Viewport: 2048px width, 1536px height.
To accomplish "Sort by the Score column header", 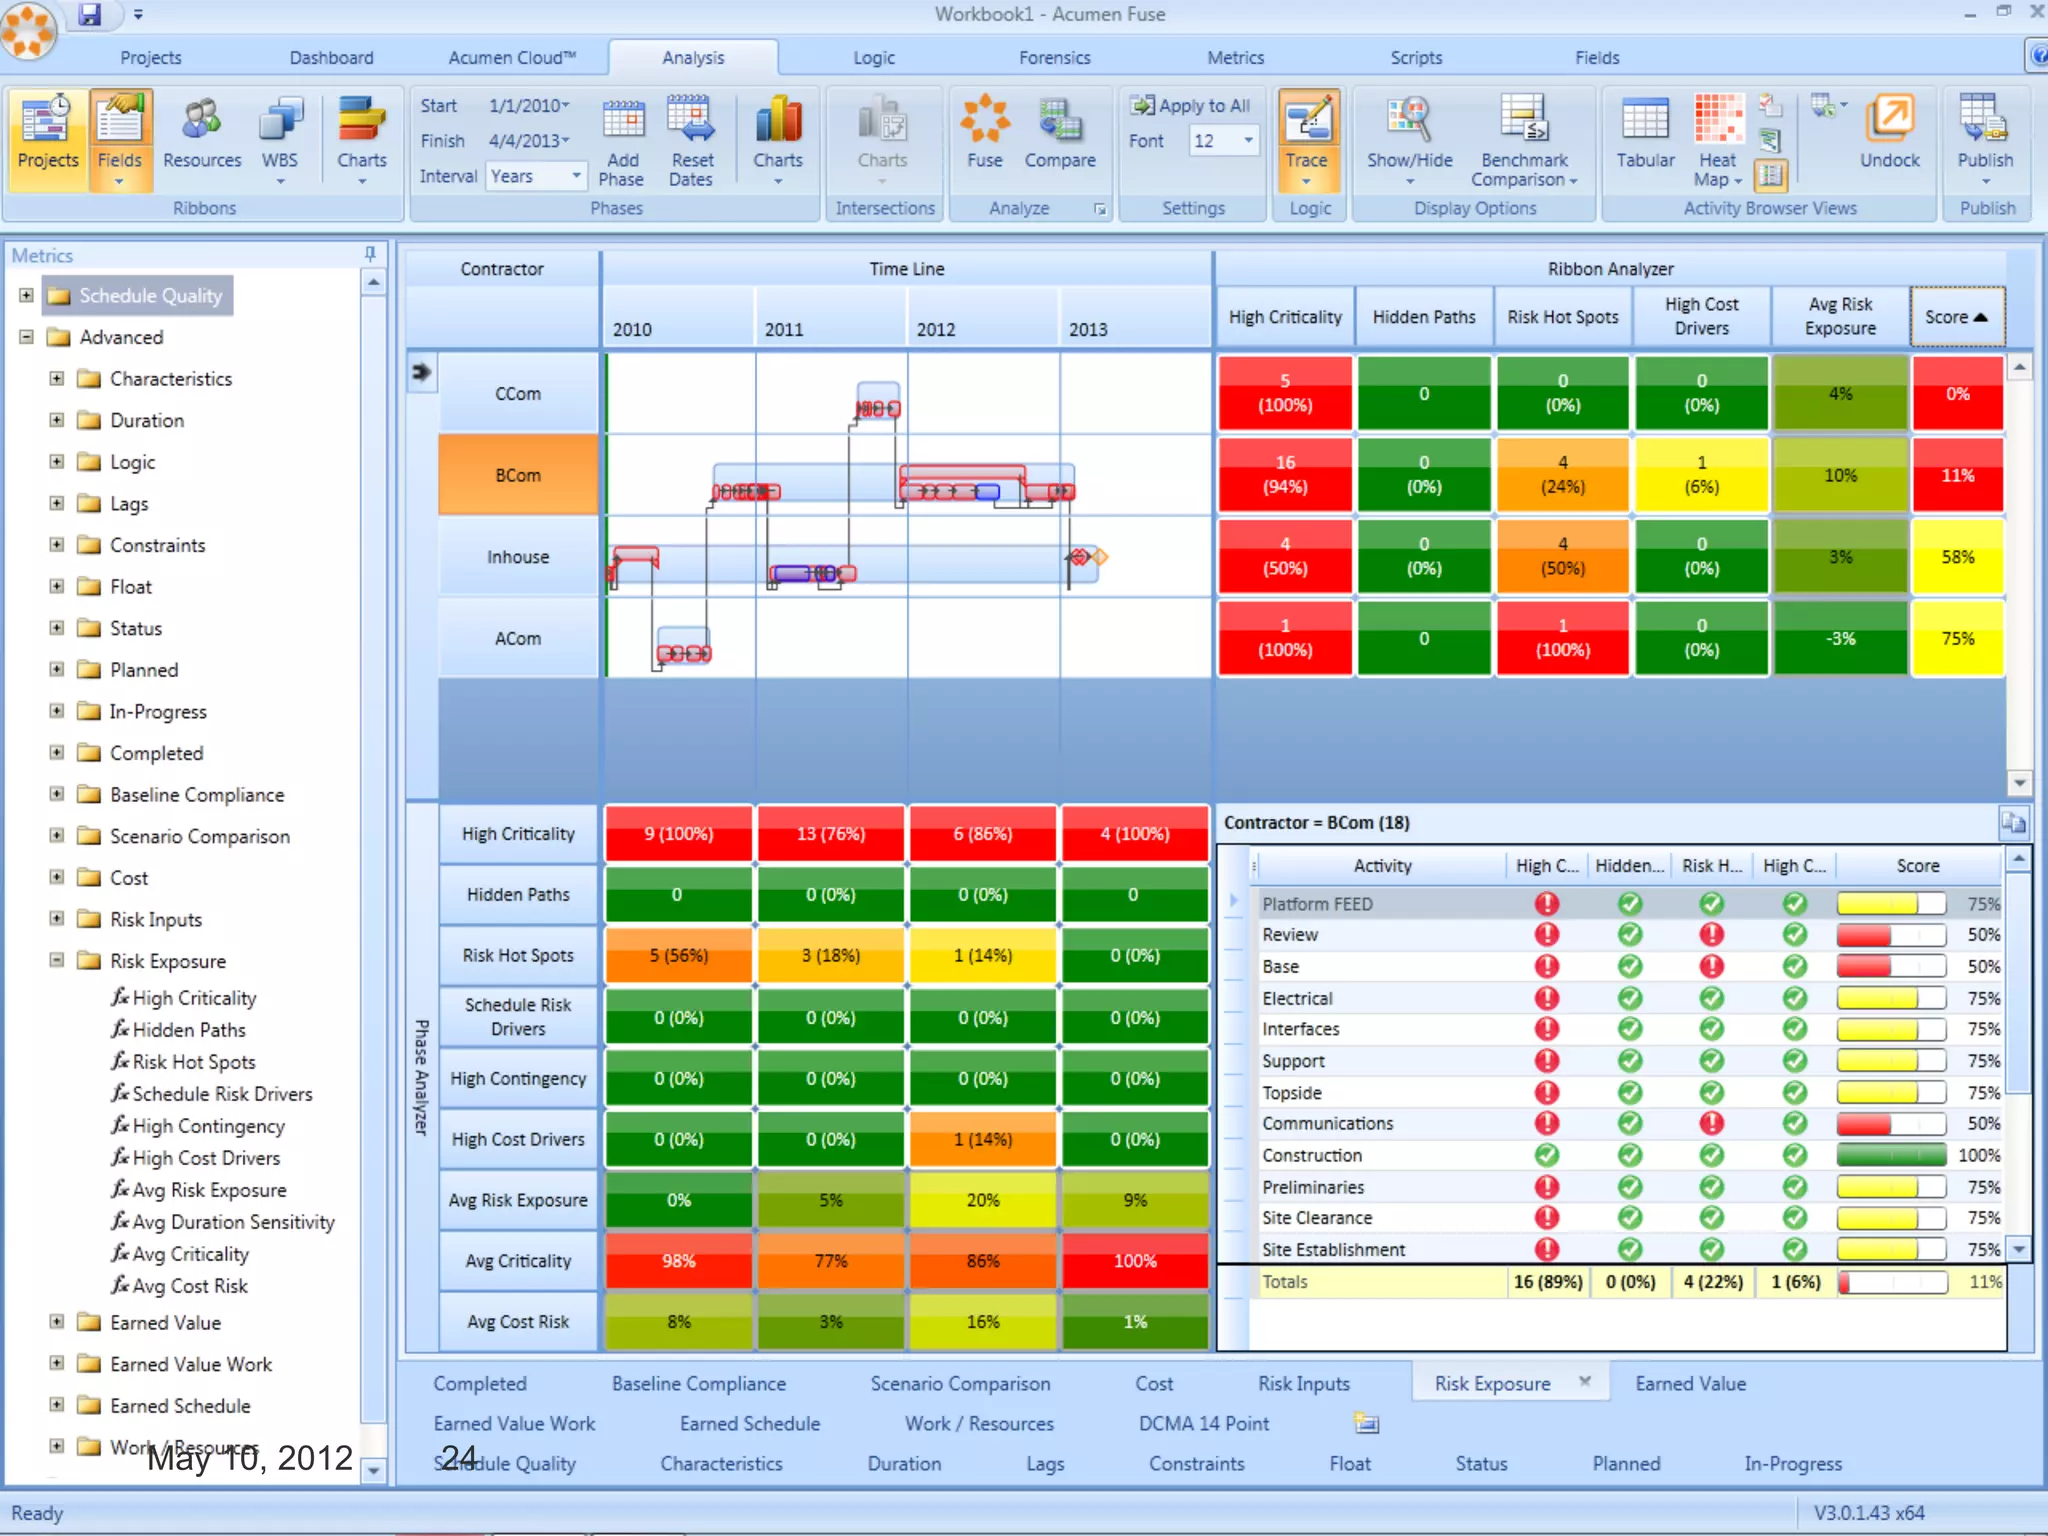I will tap(1956, 317).
